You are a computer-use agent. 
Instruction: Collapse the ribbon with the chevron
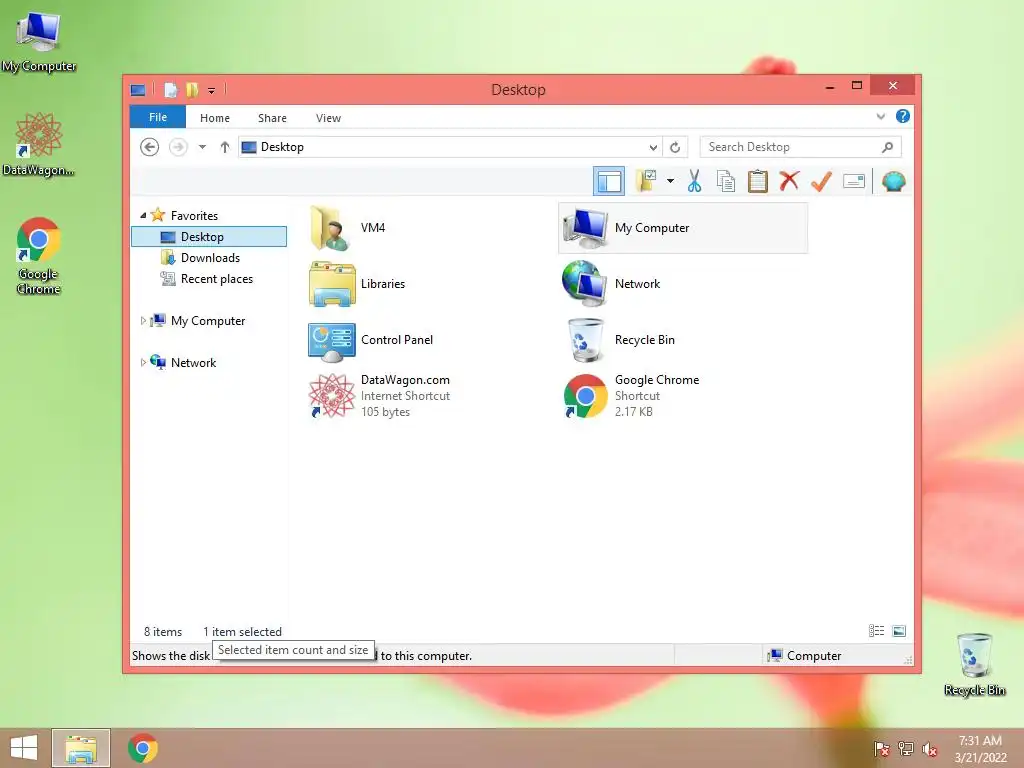[880, 116]
